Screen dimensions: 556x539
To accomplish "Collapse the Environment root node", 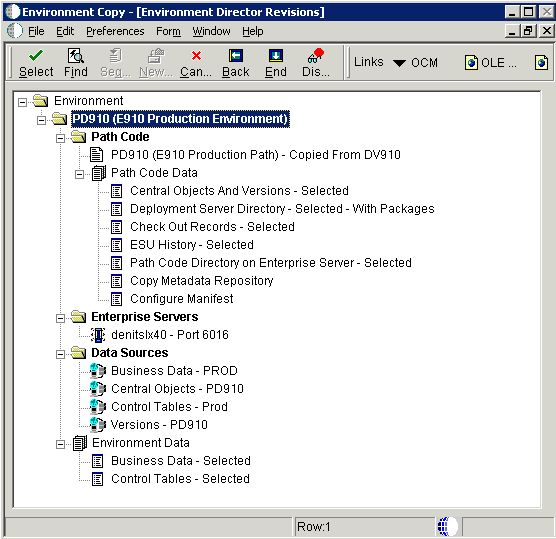I will coord(22,102).
